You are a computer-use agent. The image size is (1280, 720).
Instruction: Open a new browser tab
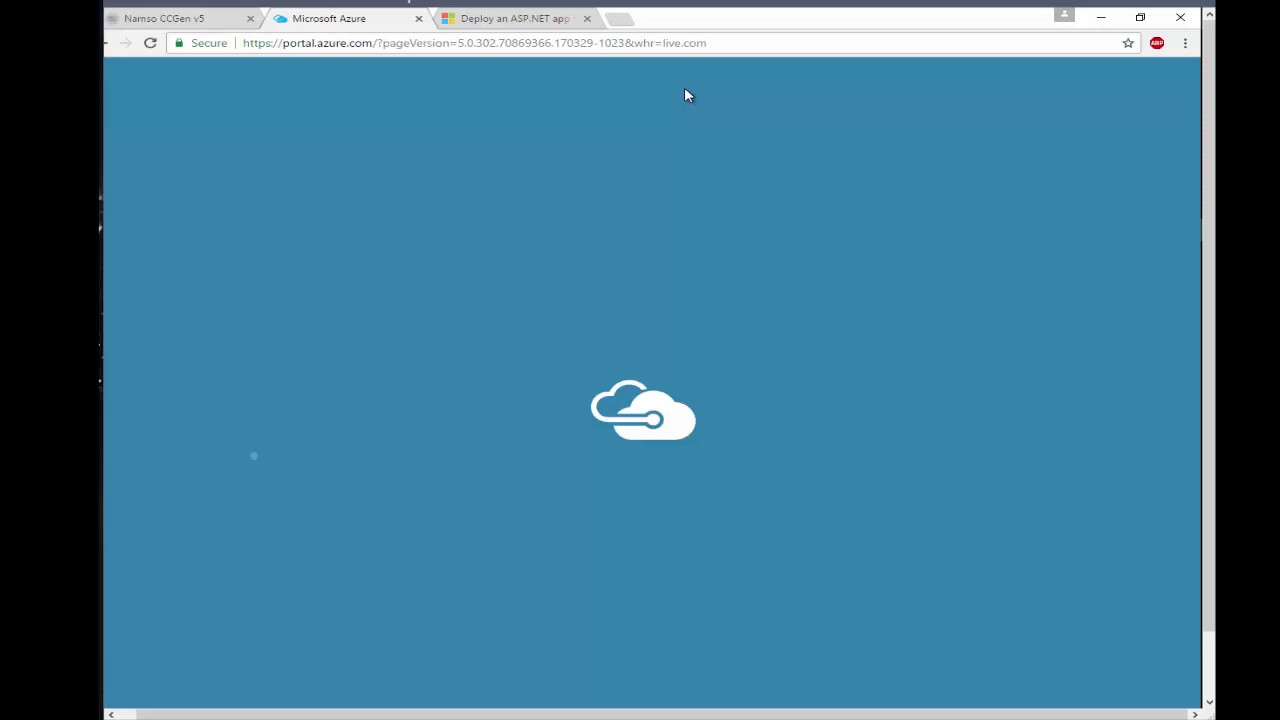coord(619,19)
